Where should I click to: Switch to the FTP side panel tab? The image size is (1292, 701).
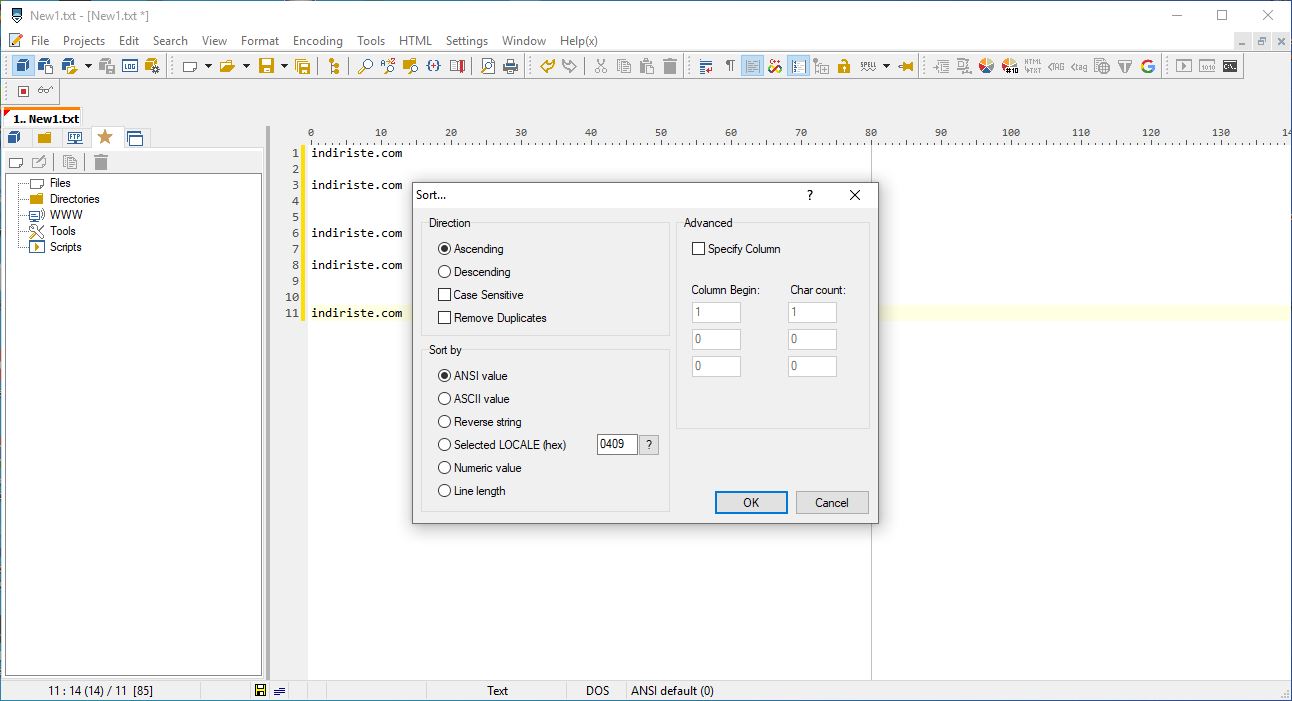coord(75,138)
